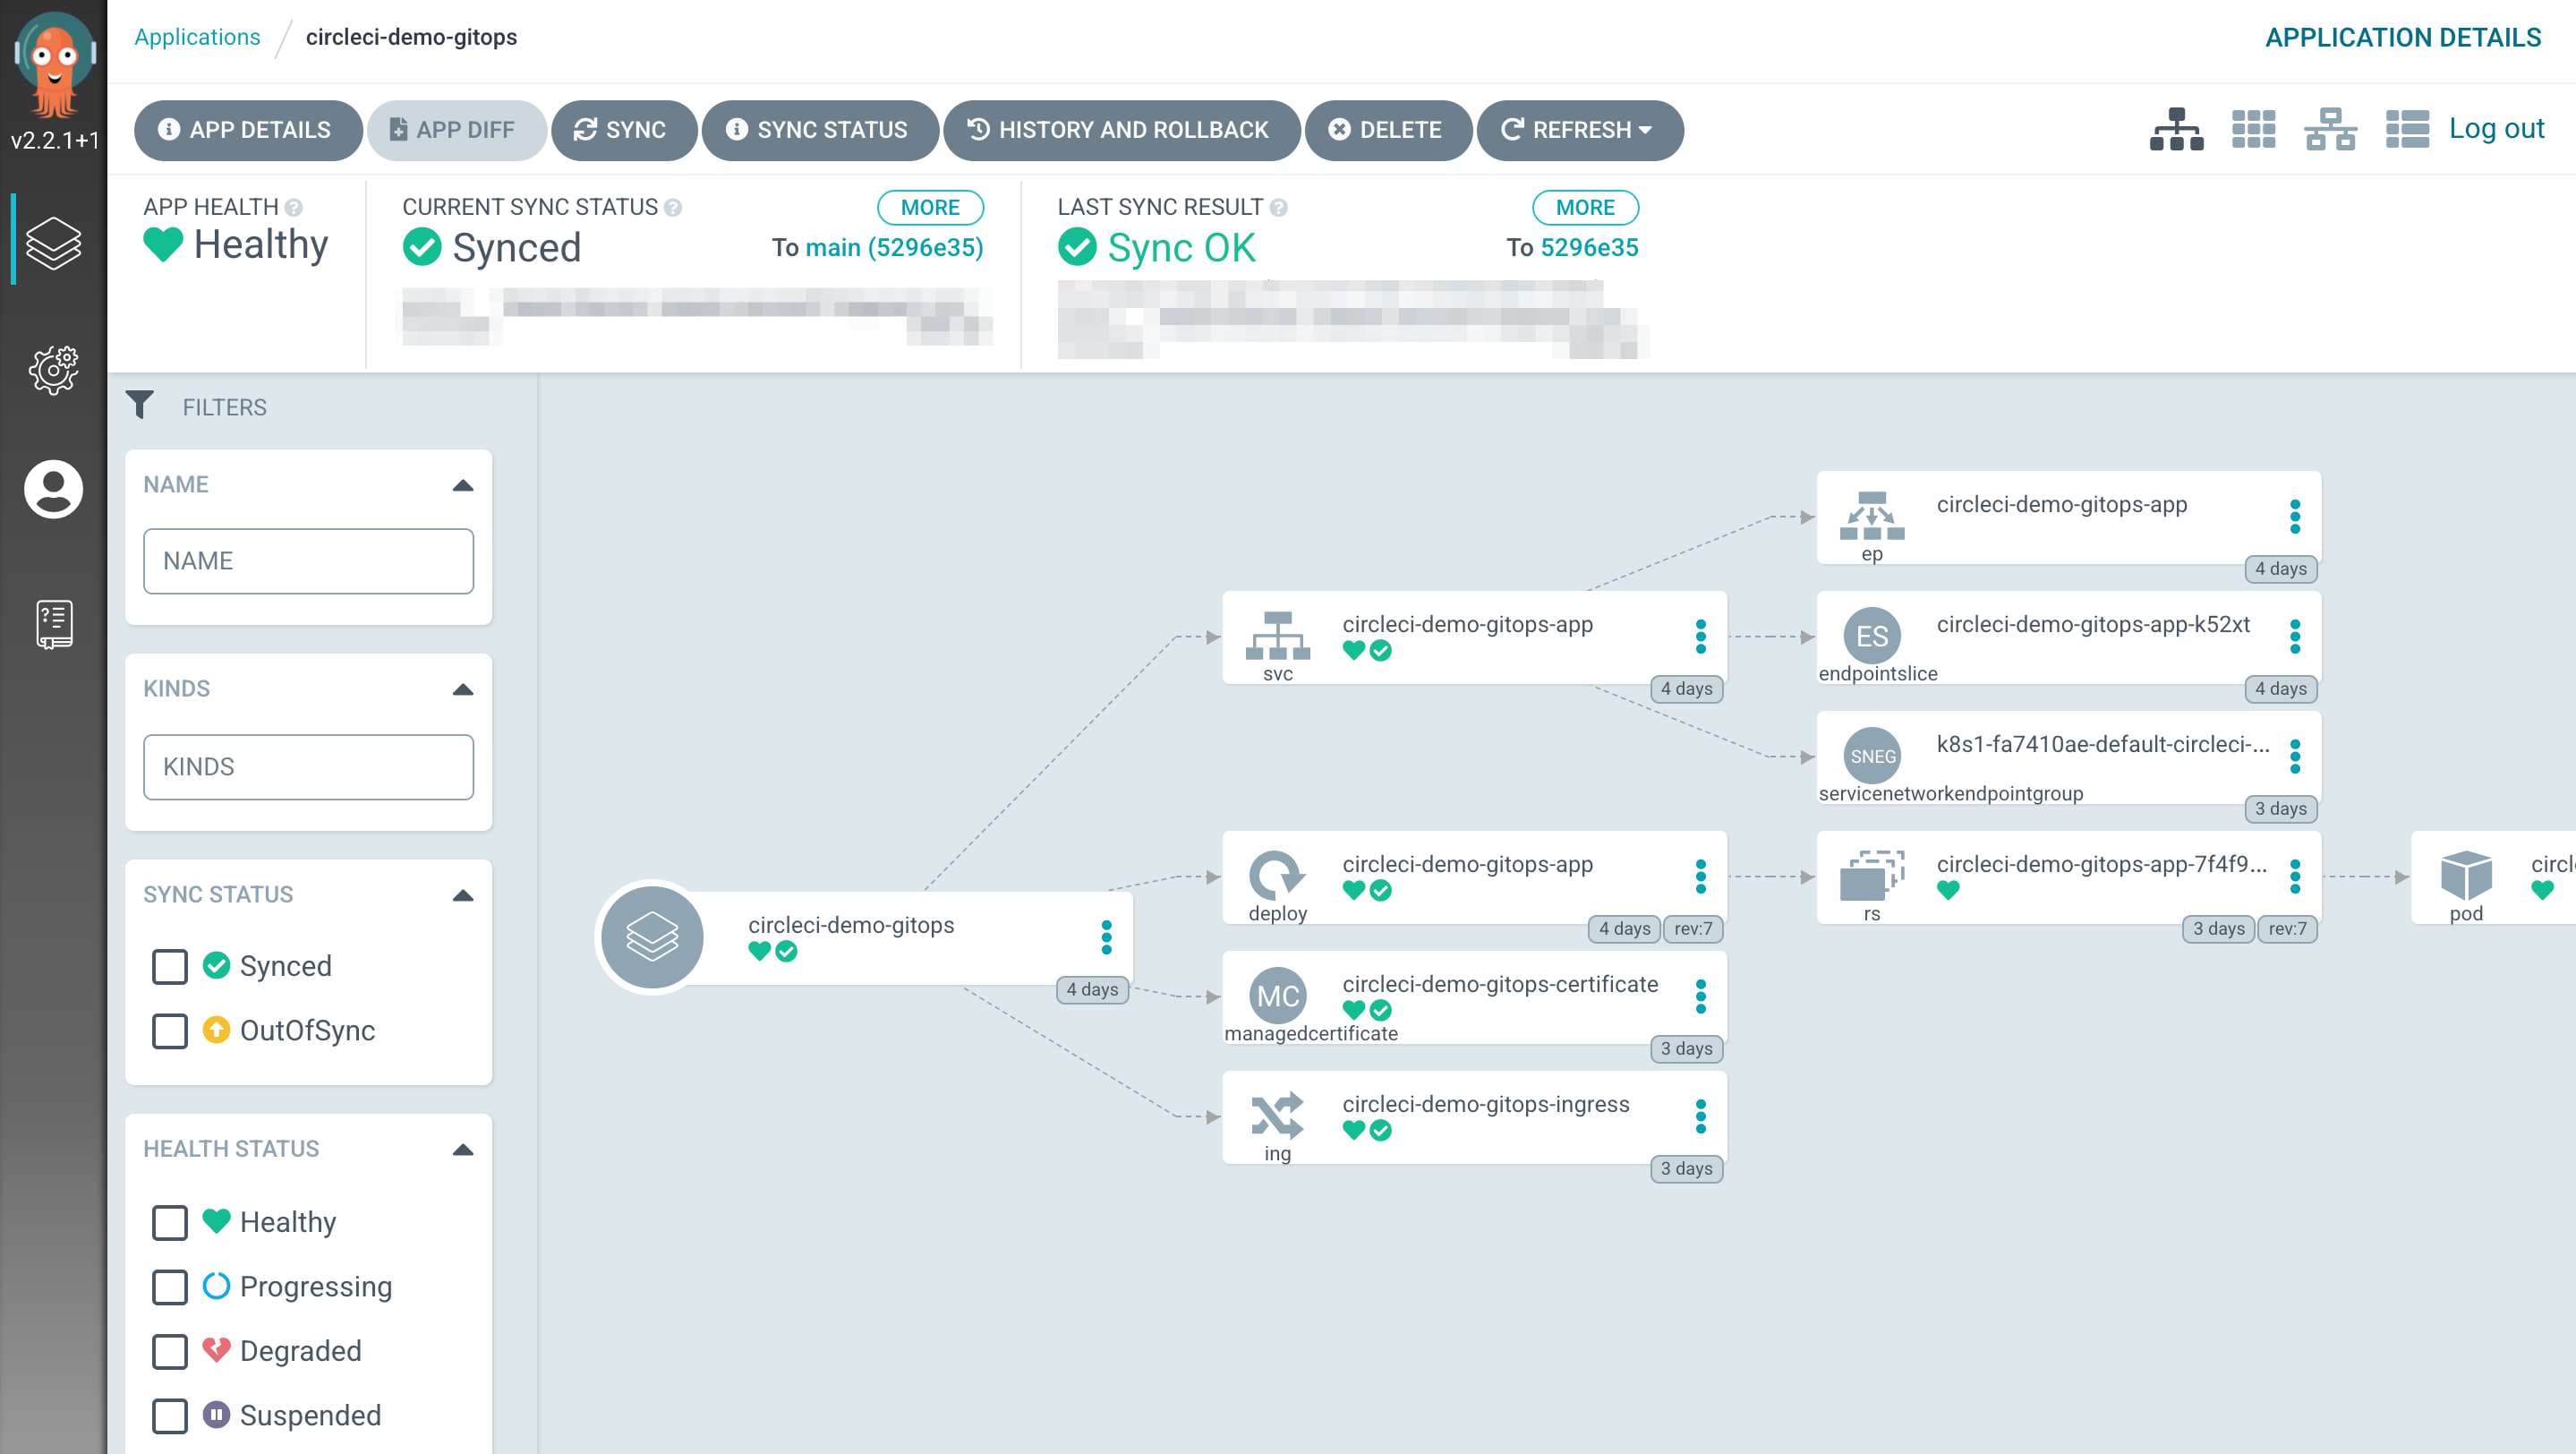Check the Healthy health filter

click(170, 1222)
